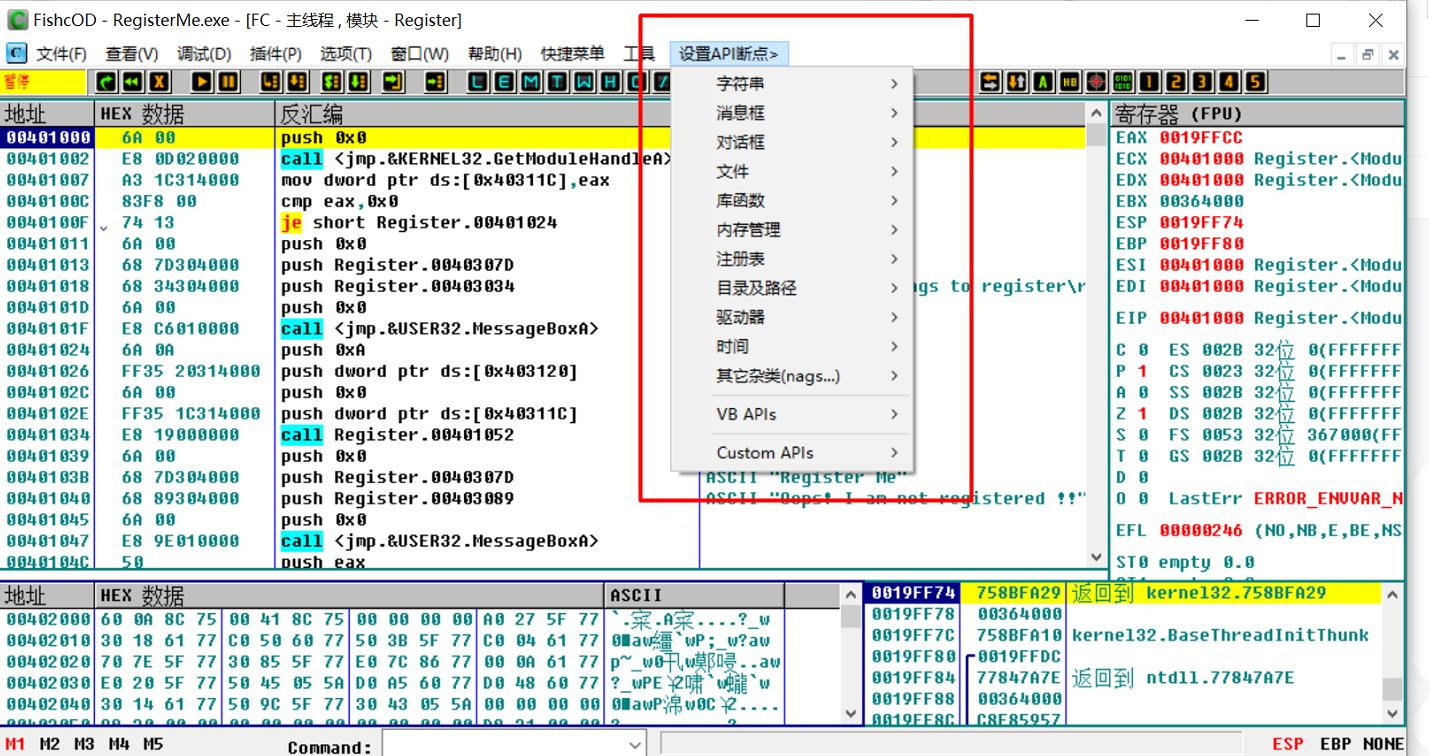Click the number 1 toolbar icon

click(x=1150, y=82)
